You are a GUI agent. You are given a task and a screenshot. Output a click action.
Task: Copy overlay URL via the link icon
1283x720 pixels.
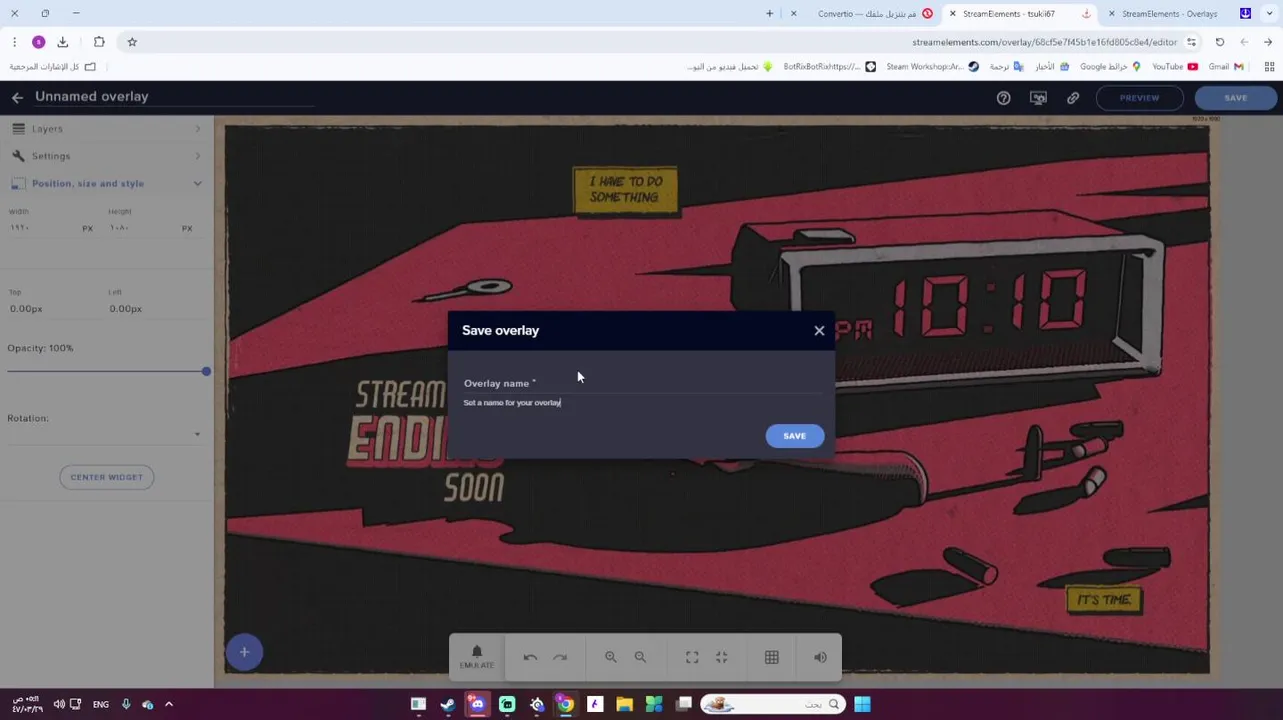coord(1073,98)
